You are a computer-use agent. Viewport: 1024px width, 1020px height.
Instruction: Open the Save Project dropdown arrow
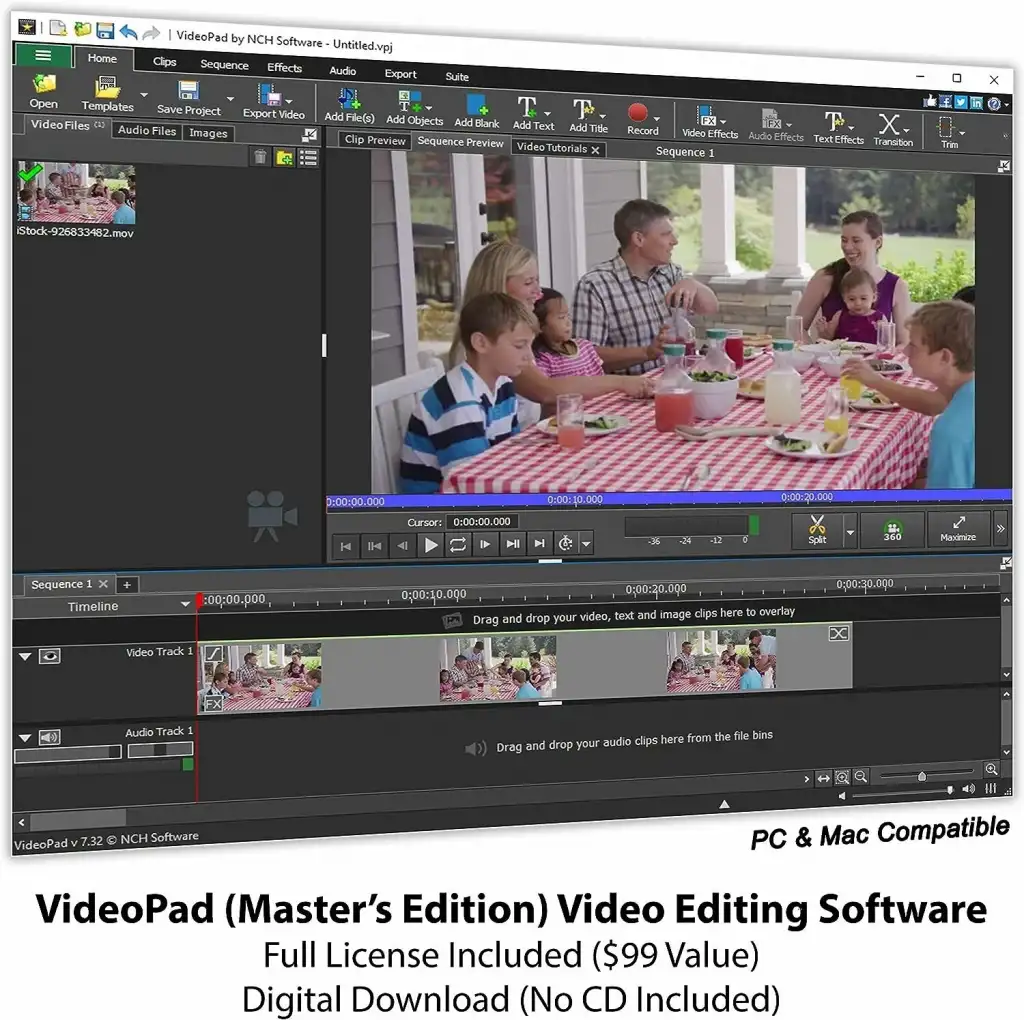pos(230,99)
